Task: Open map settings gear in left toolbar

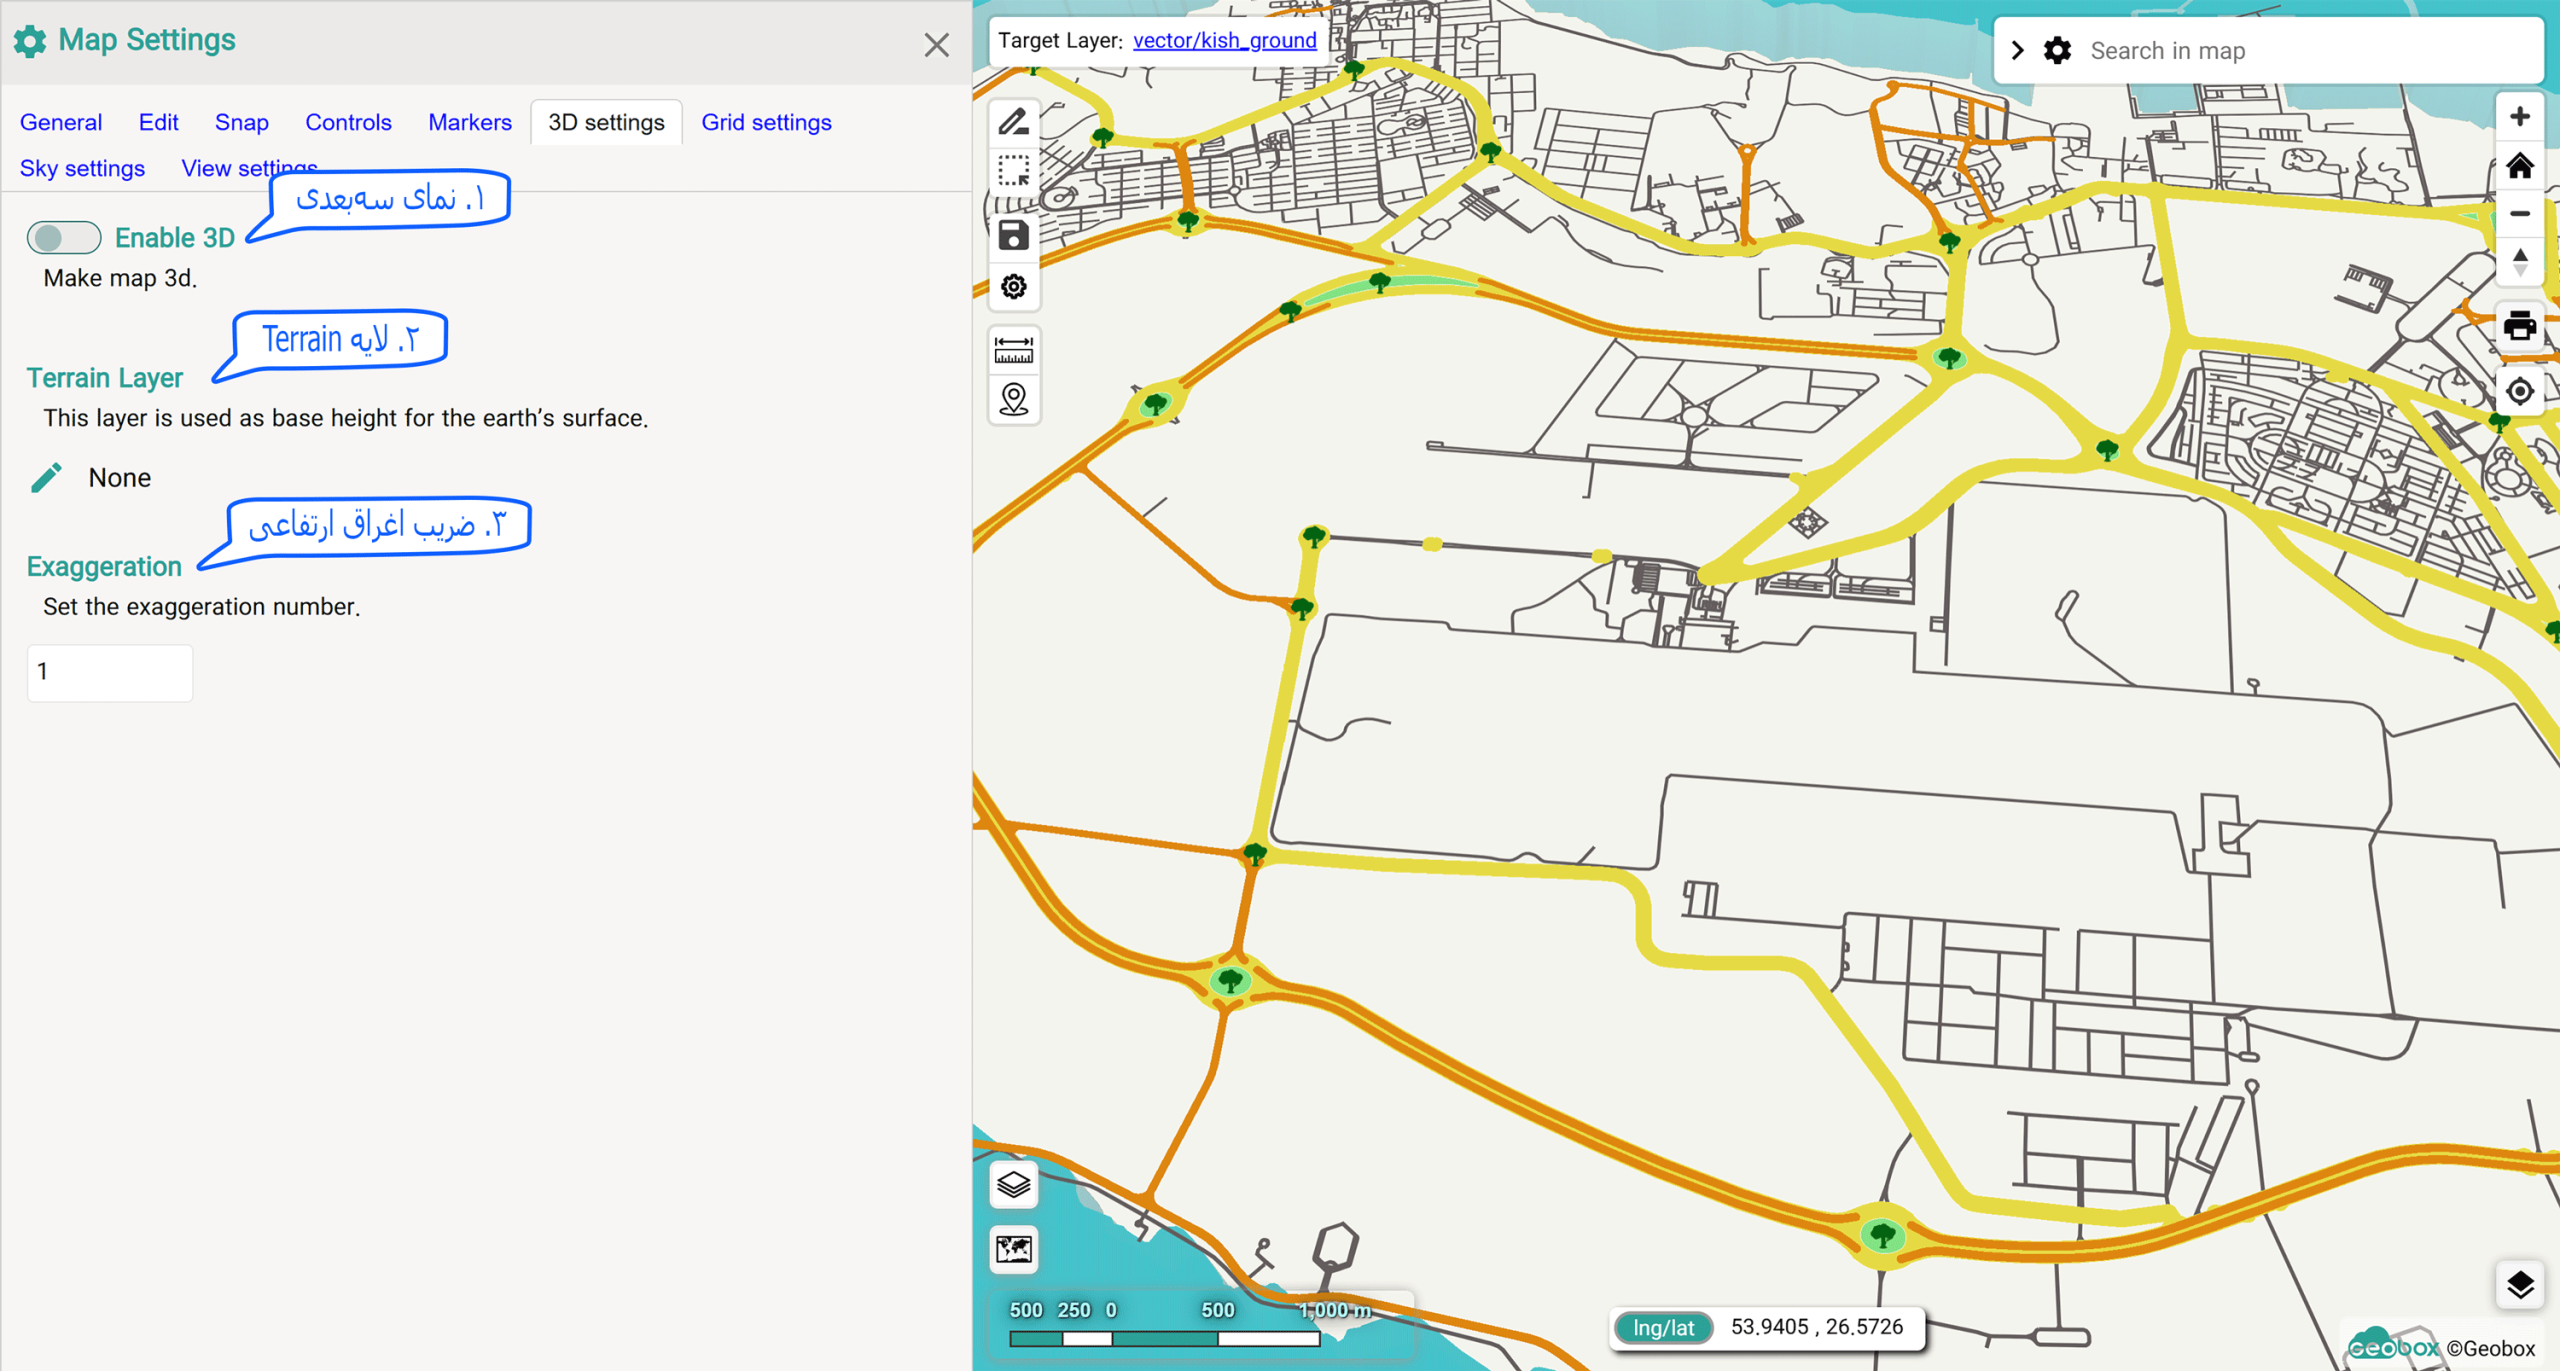Action: click(x=1013, y=287)
